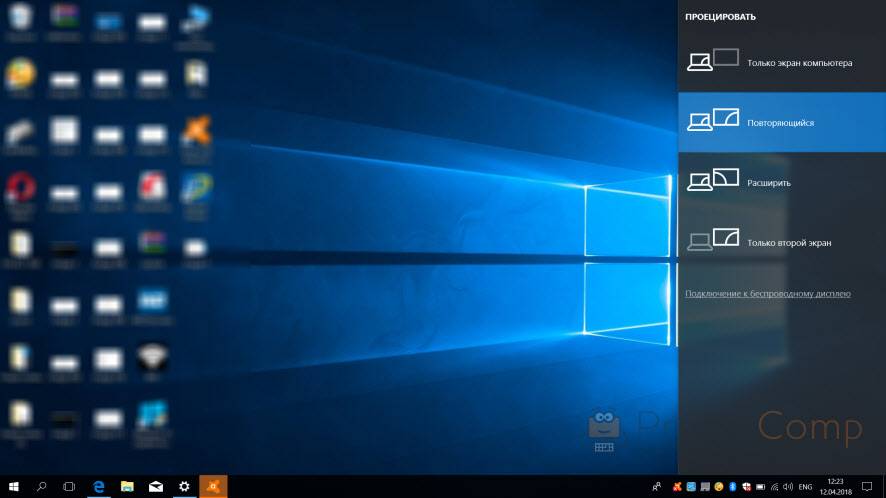The width and height of the screenshot is (886, 498).
Task: Open Task View from the taskbar
Action: point(70,486)
